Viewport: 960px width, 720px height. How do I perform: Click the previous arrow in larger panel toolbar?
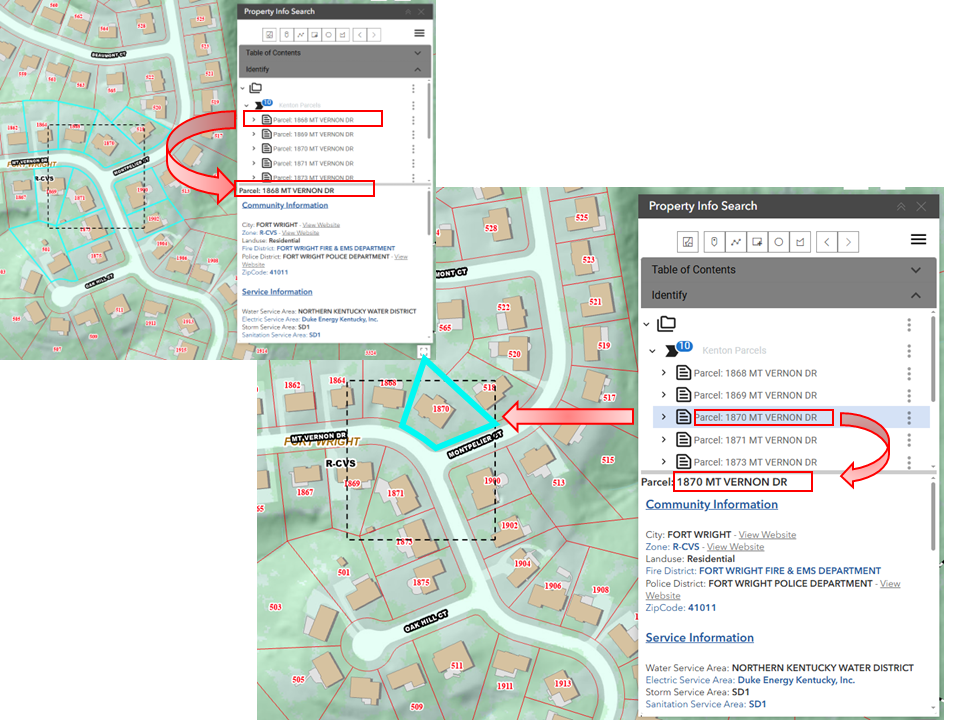pos(826,241)
